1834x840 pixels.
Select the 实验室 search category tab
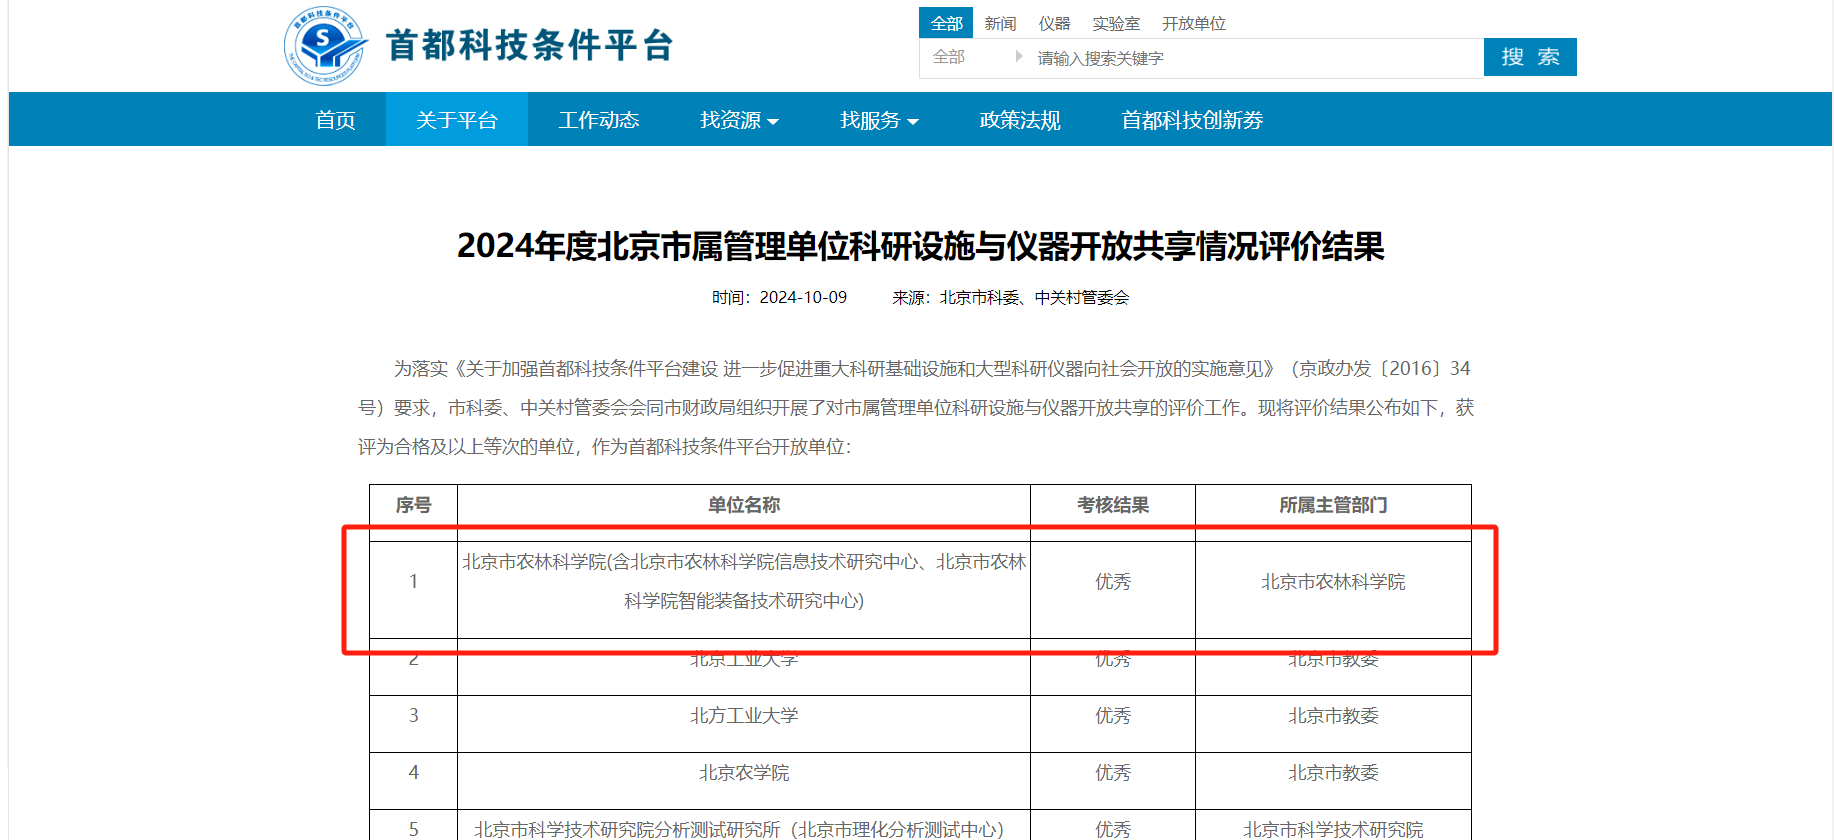[x=1115, y=23]
